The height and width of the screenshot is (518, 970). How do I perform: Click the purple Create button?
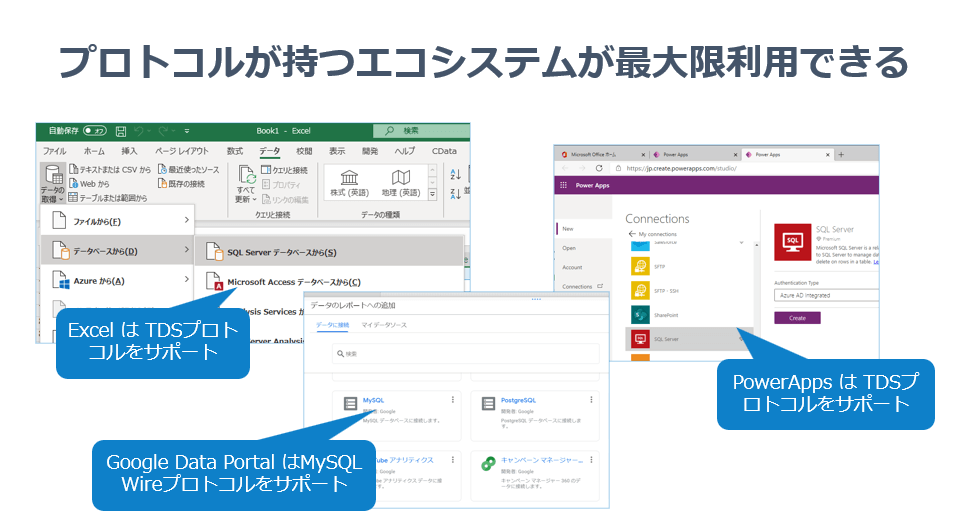point(797,317)
